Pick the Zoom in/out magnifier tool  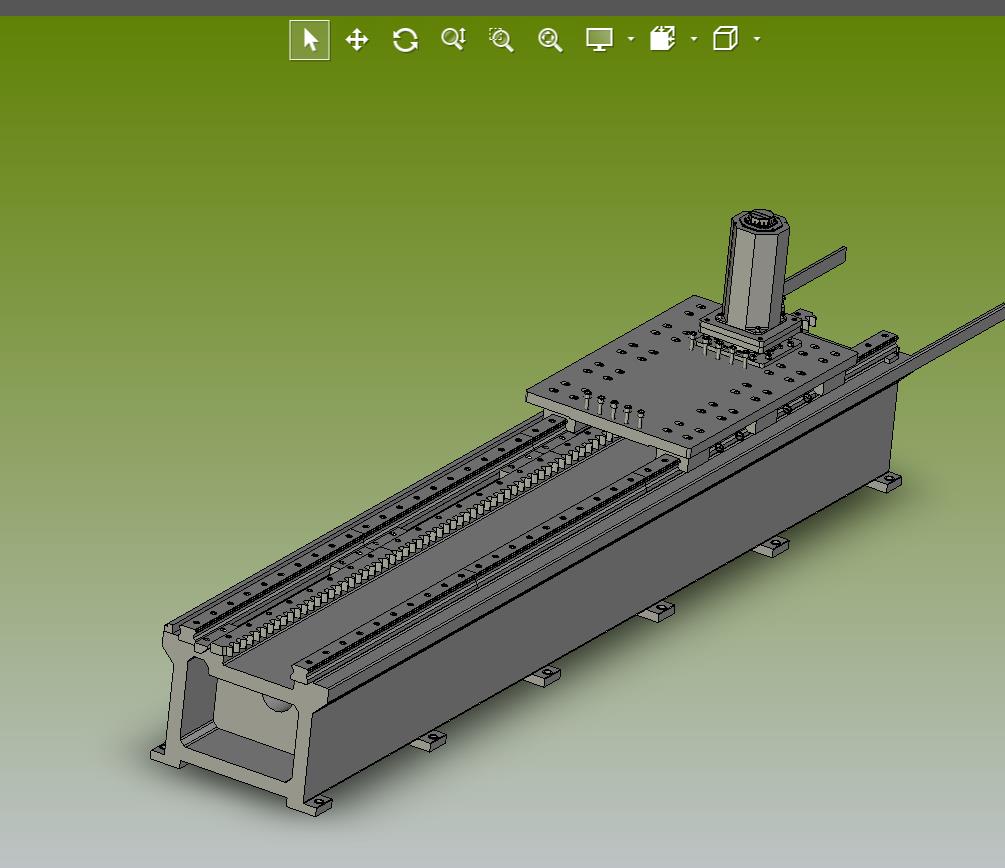tap(454, 39)
